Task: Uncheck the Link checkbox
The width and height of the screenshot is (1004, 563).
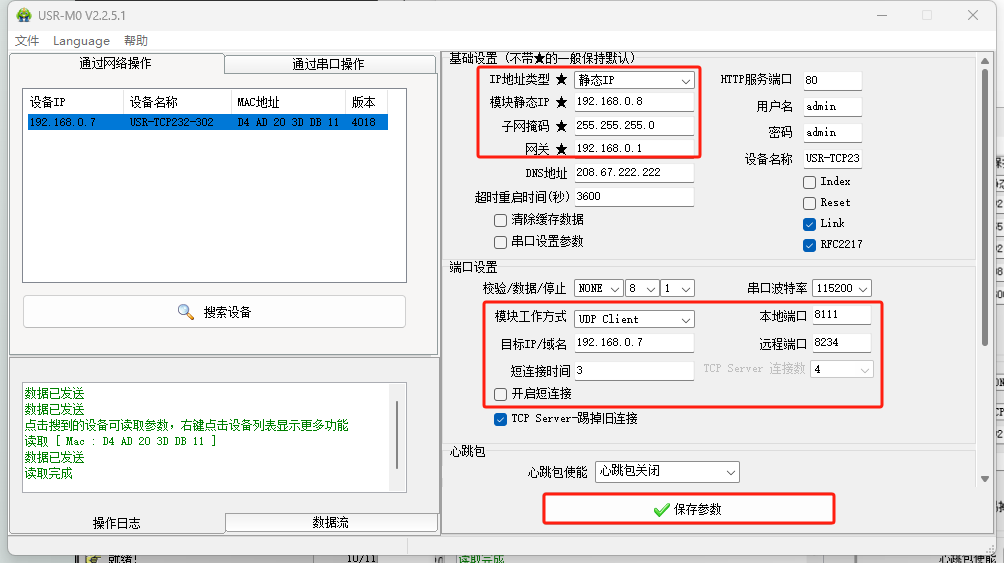Action: [x=809, y=224]
